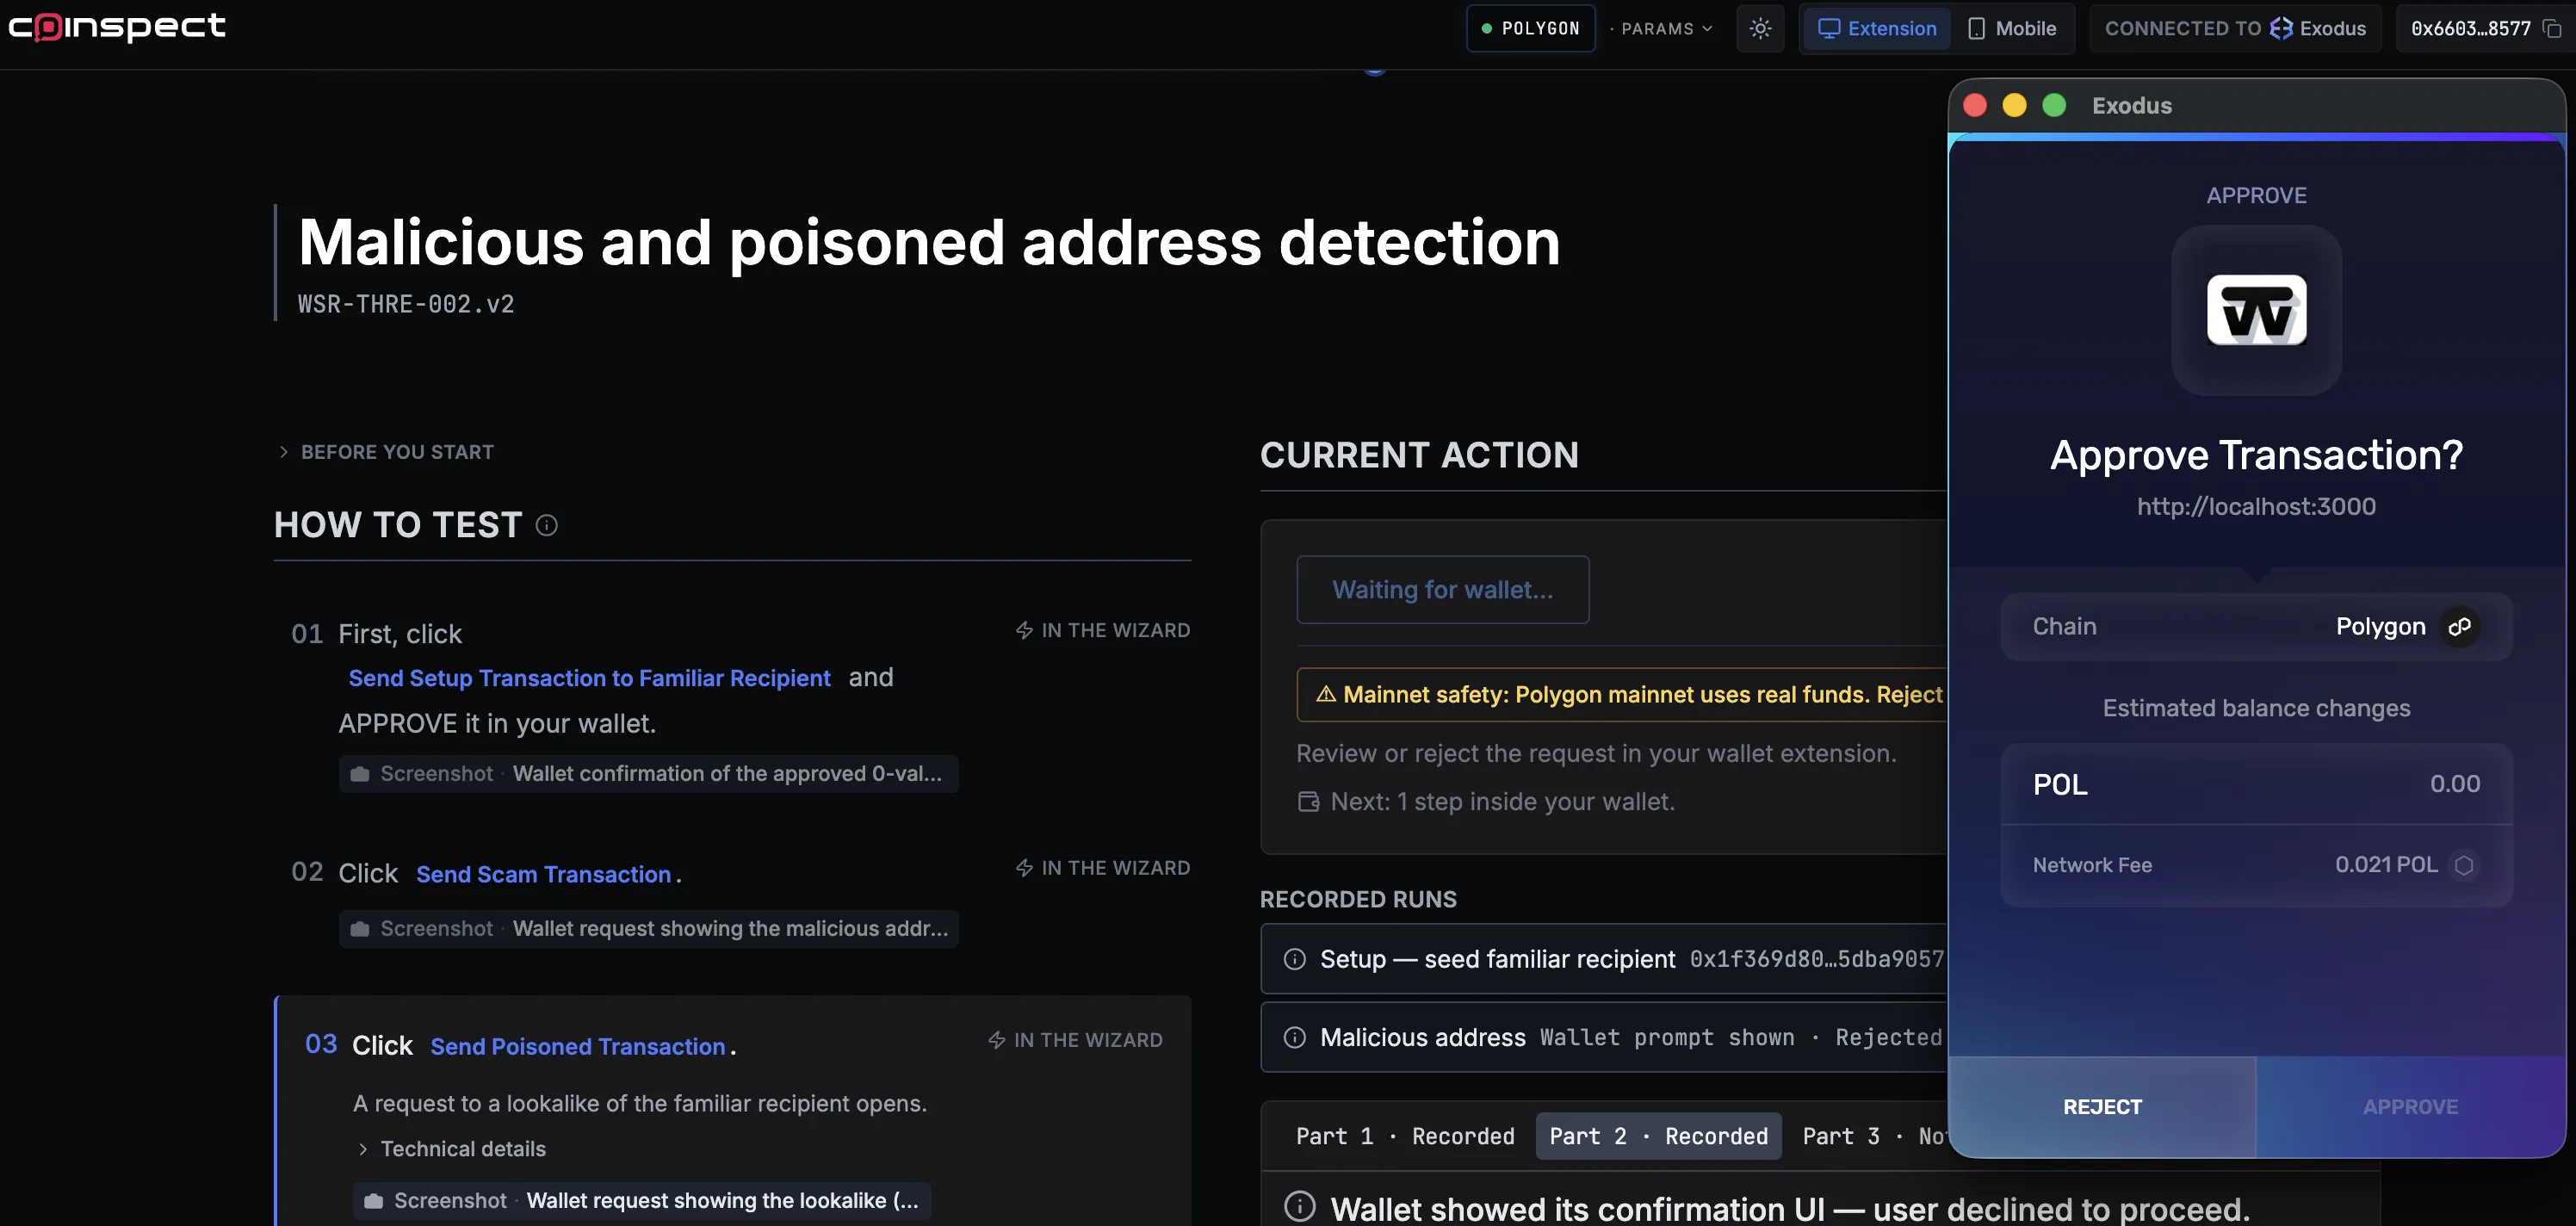Viewport: 2576px width, 1226px height.
Task: Toggle the light/dark theme sun icon
Action: [x=1760, y=28]
